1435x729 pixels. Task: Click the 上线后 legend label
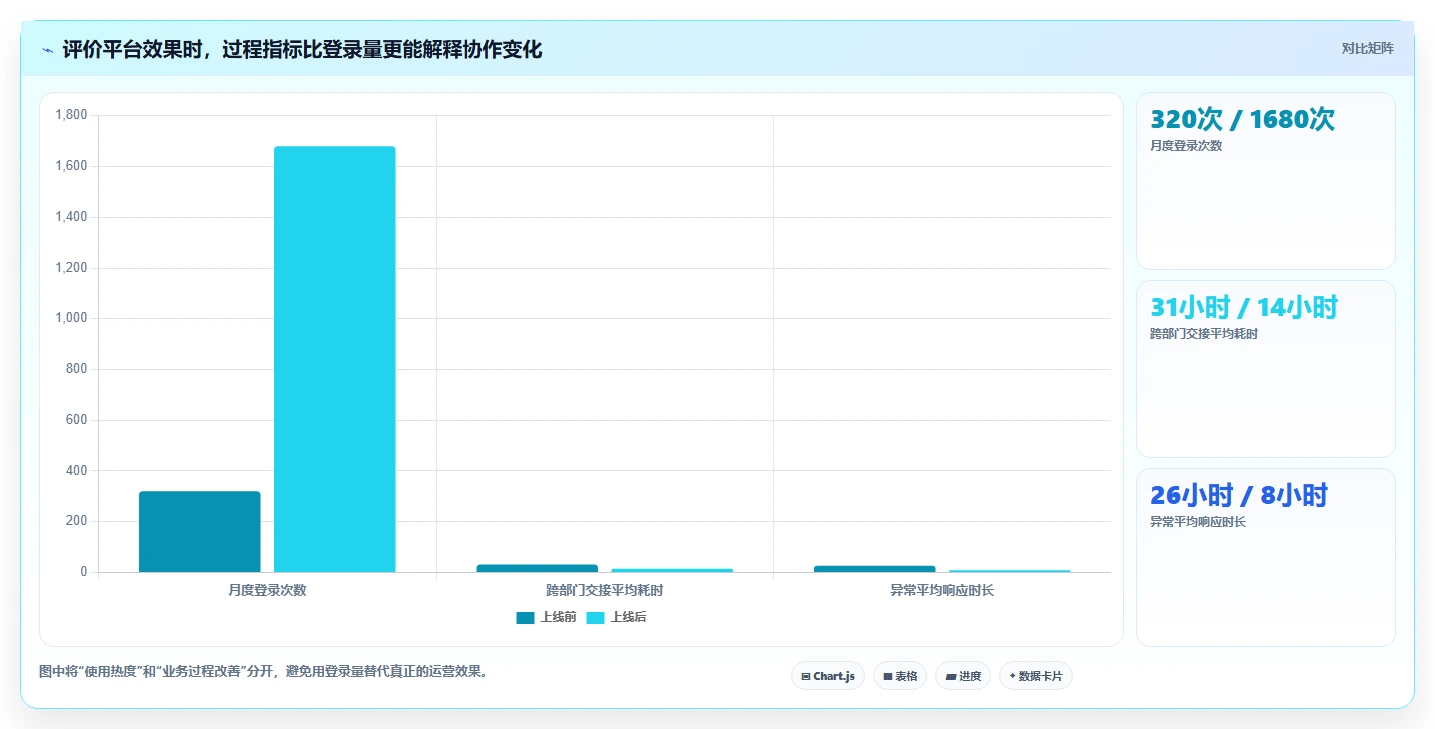click(x=629, y=617)
